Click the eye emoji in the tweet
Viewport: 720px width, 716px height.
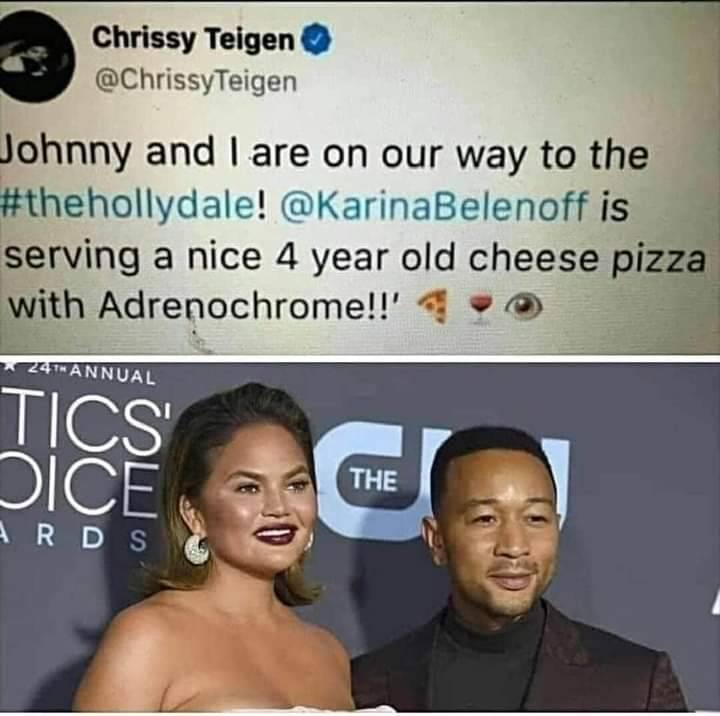pyautogui.click(x=523, y=305)
